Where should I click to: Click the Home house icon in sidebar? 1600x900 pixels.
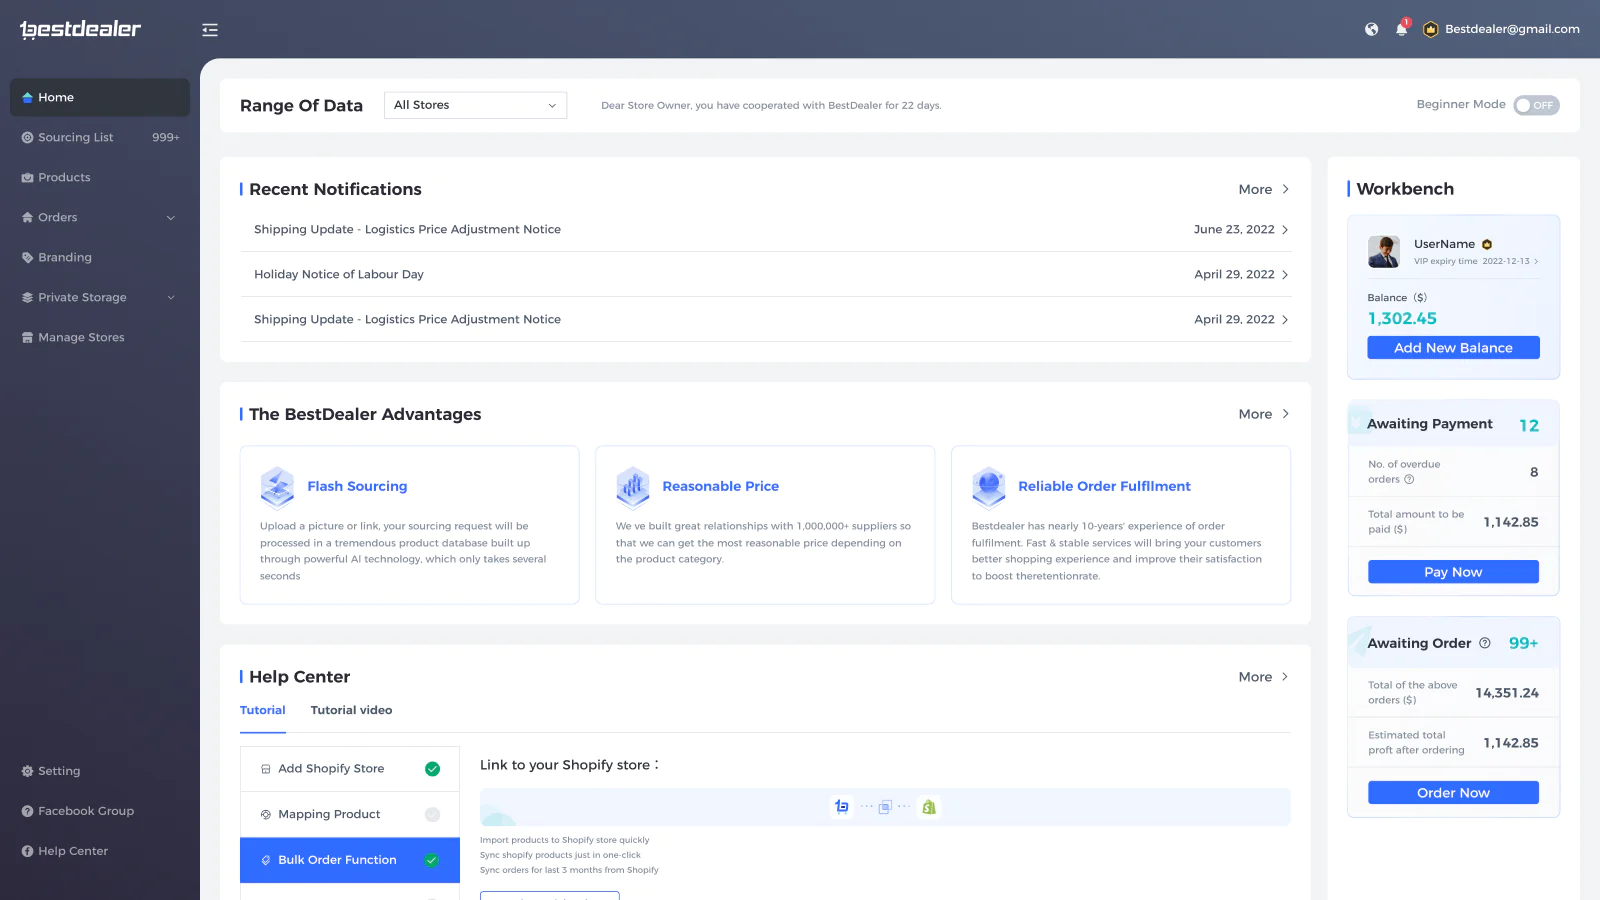point(28,97)
